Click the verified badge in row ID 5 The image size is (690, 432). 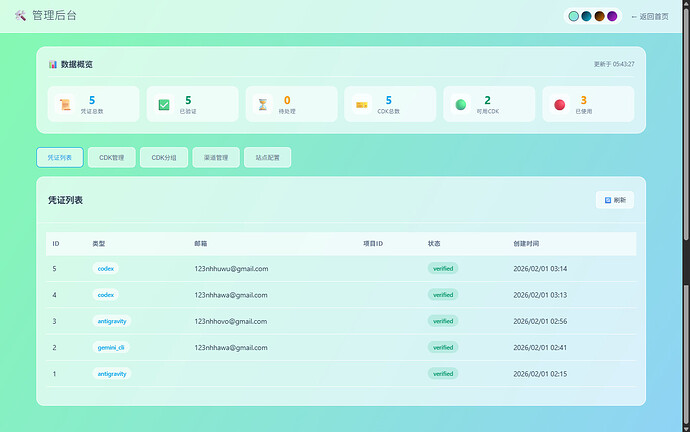443,269
